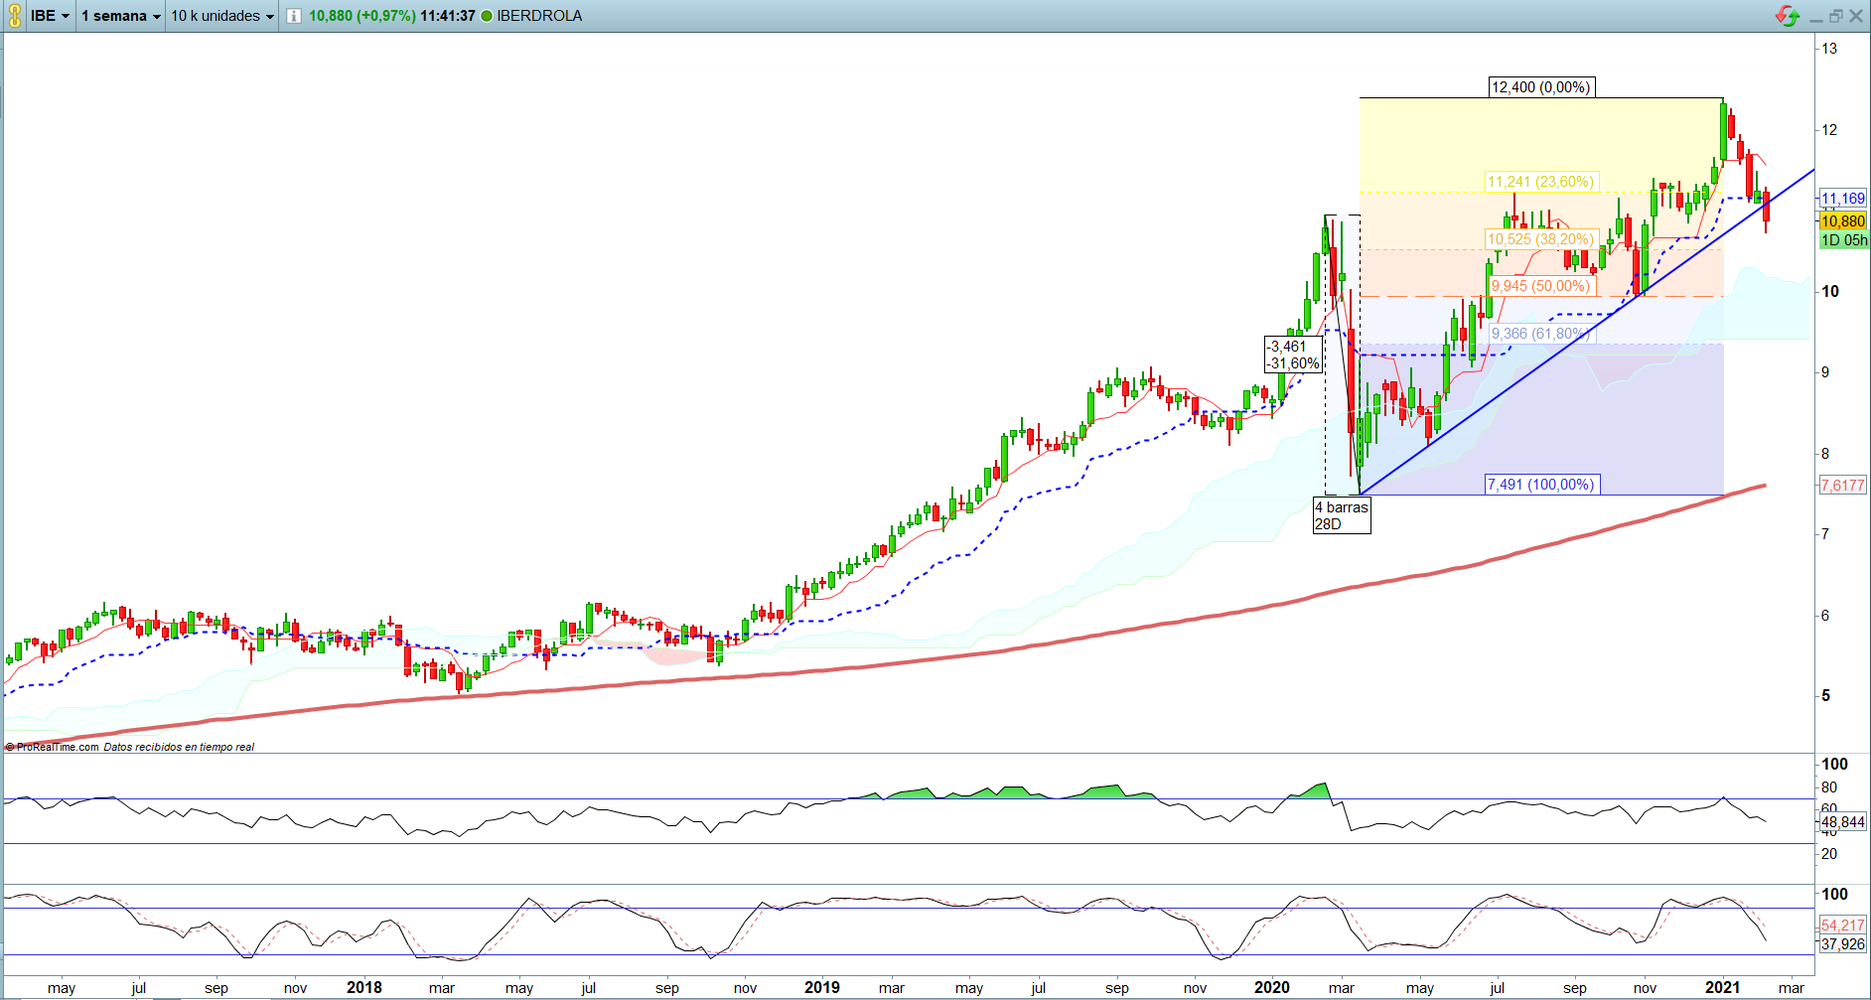Open the red-green trading arrows icon
This screenshot has width=1871, height=1000.
pos(1787,16)
